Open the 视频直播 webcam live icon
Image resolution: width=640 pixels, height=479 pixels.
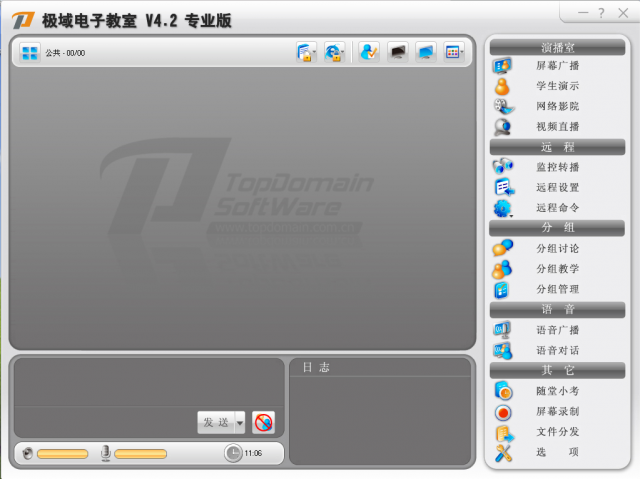[x=502, y=127]
